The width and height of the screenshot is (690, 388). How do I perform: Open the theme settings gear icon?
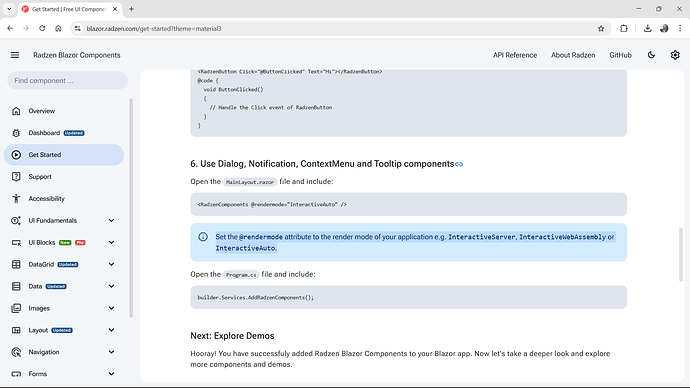pyautogui.click(x=675, y=55)
